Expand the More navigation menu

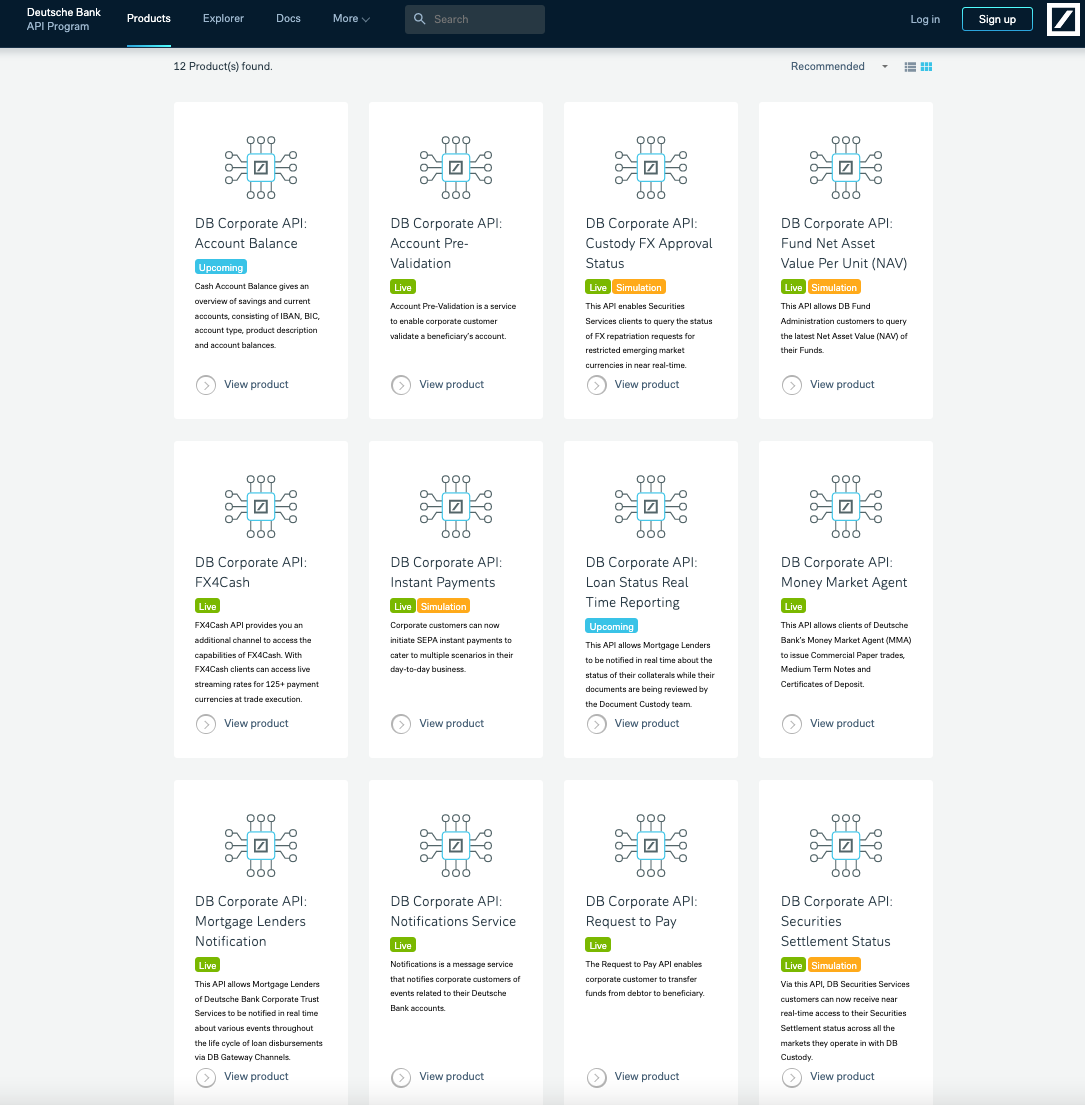pos(351,19)
